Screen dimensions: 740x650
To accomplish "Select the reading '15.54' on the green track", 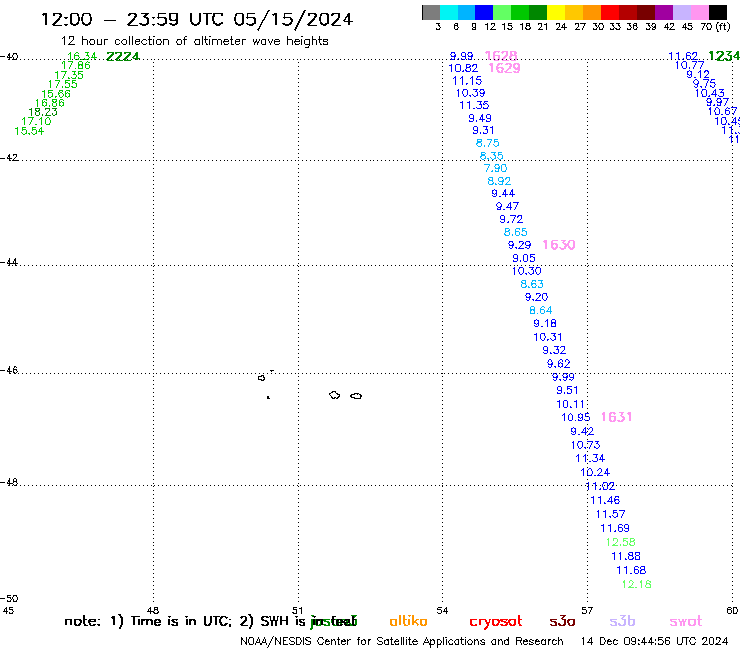I will pyautogui.click(x=29, y=131).
